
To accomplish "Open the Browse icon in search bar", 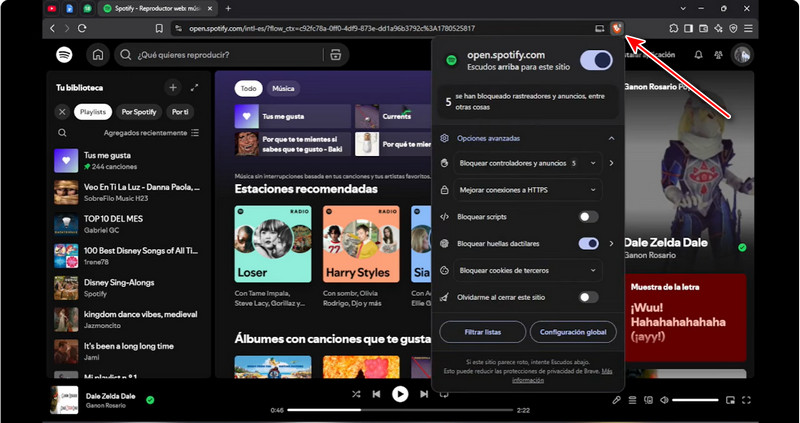I will 335,55.
